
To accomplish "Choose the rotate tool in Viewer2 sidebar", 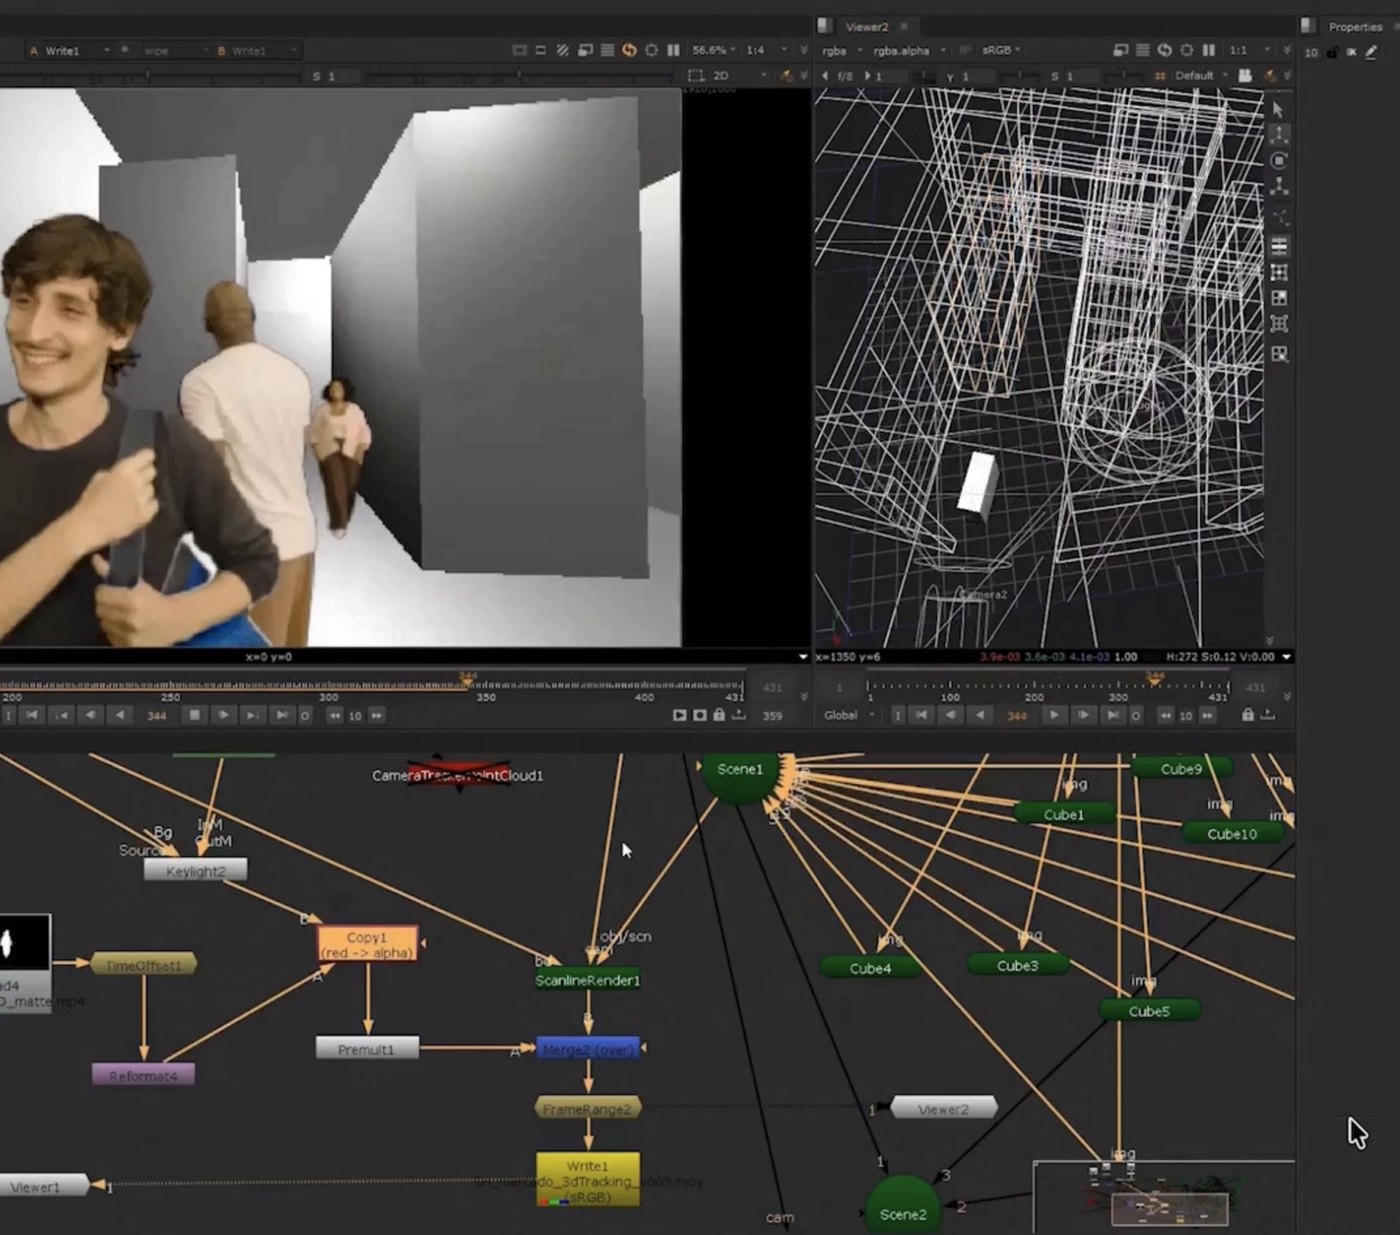I will click(x=1279, y=160).
